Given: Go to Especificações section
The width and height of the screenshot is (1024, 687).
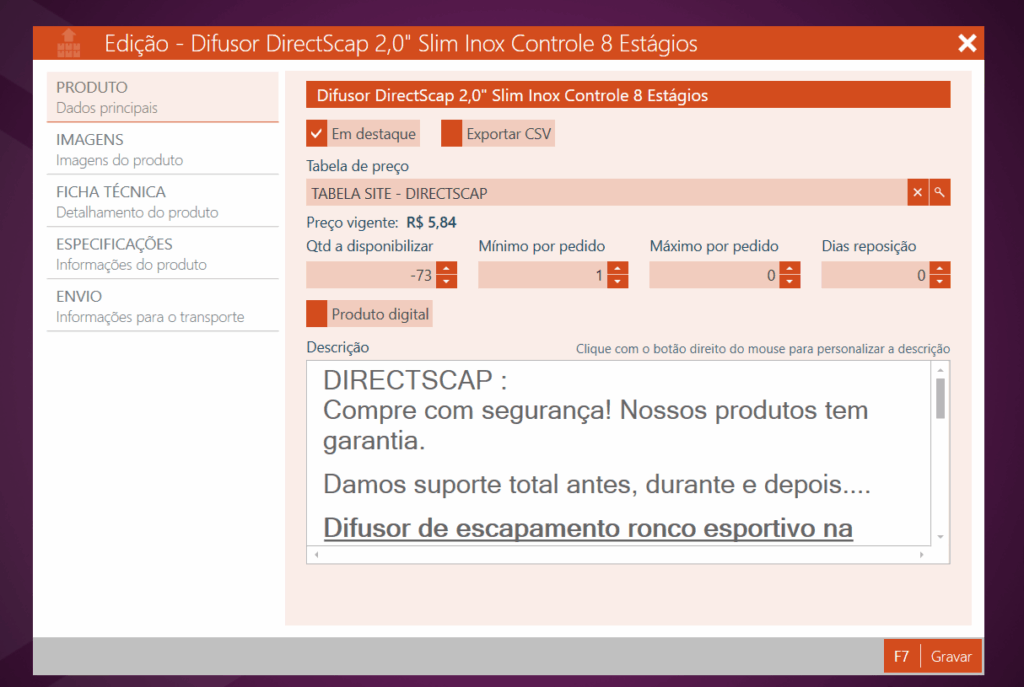Looking at the screenshot, I should coord(162,254).
